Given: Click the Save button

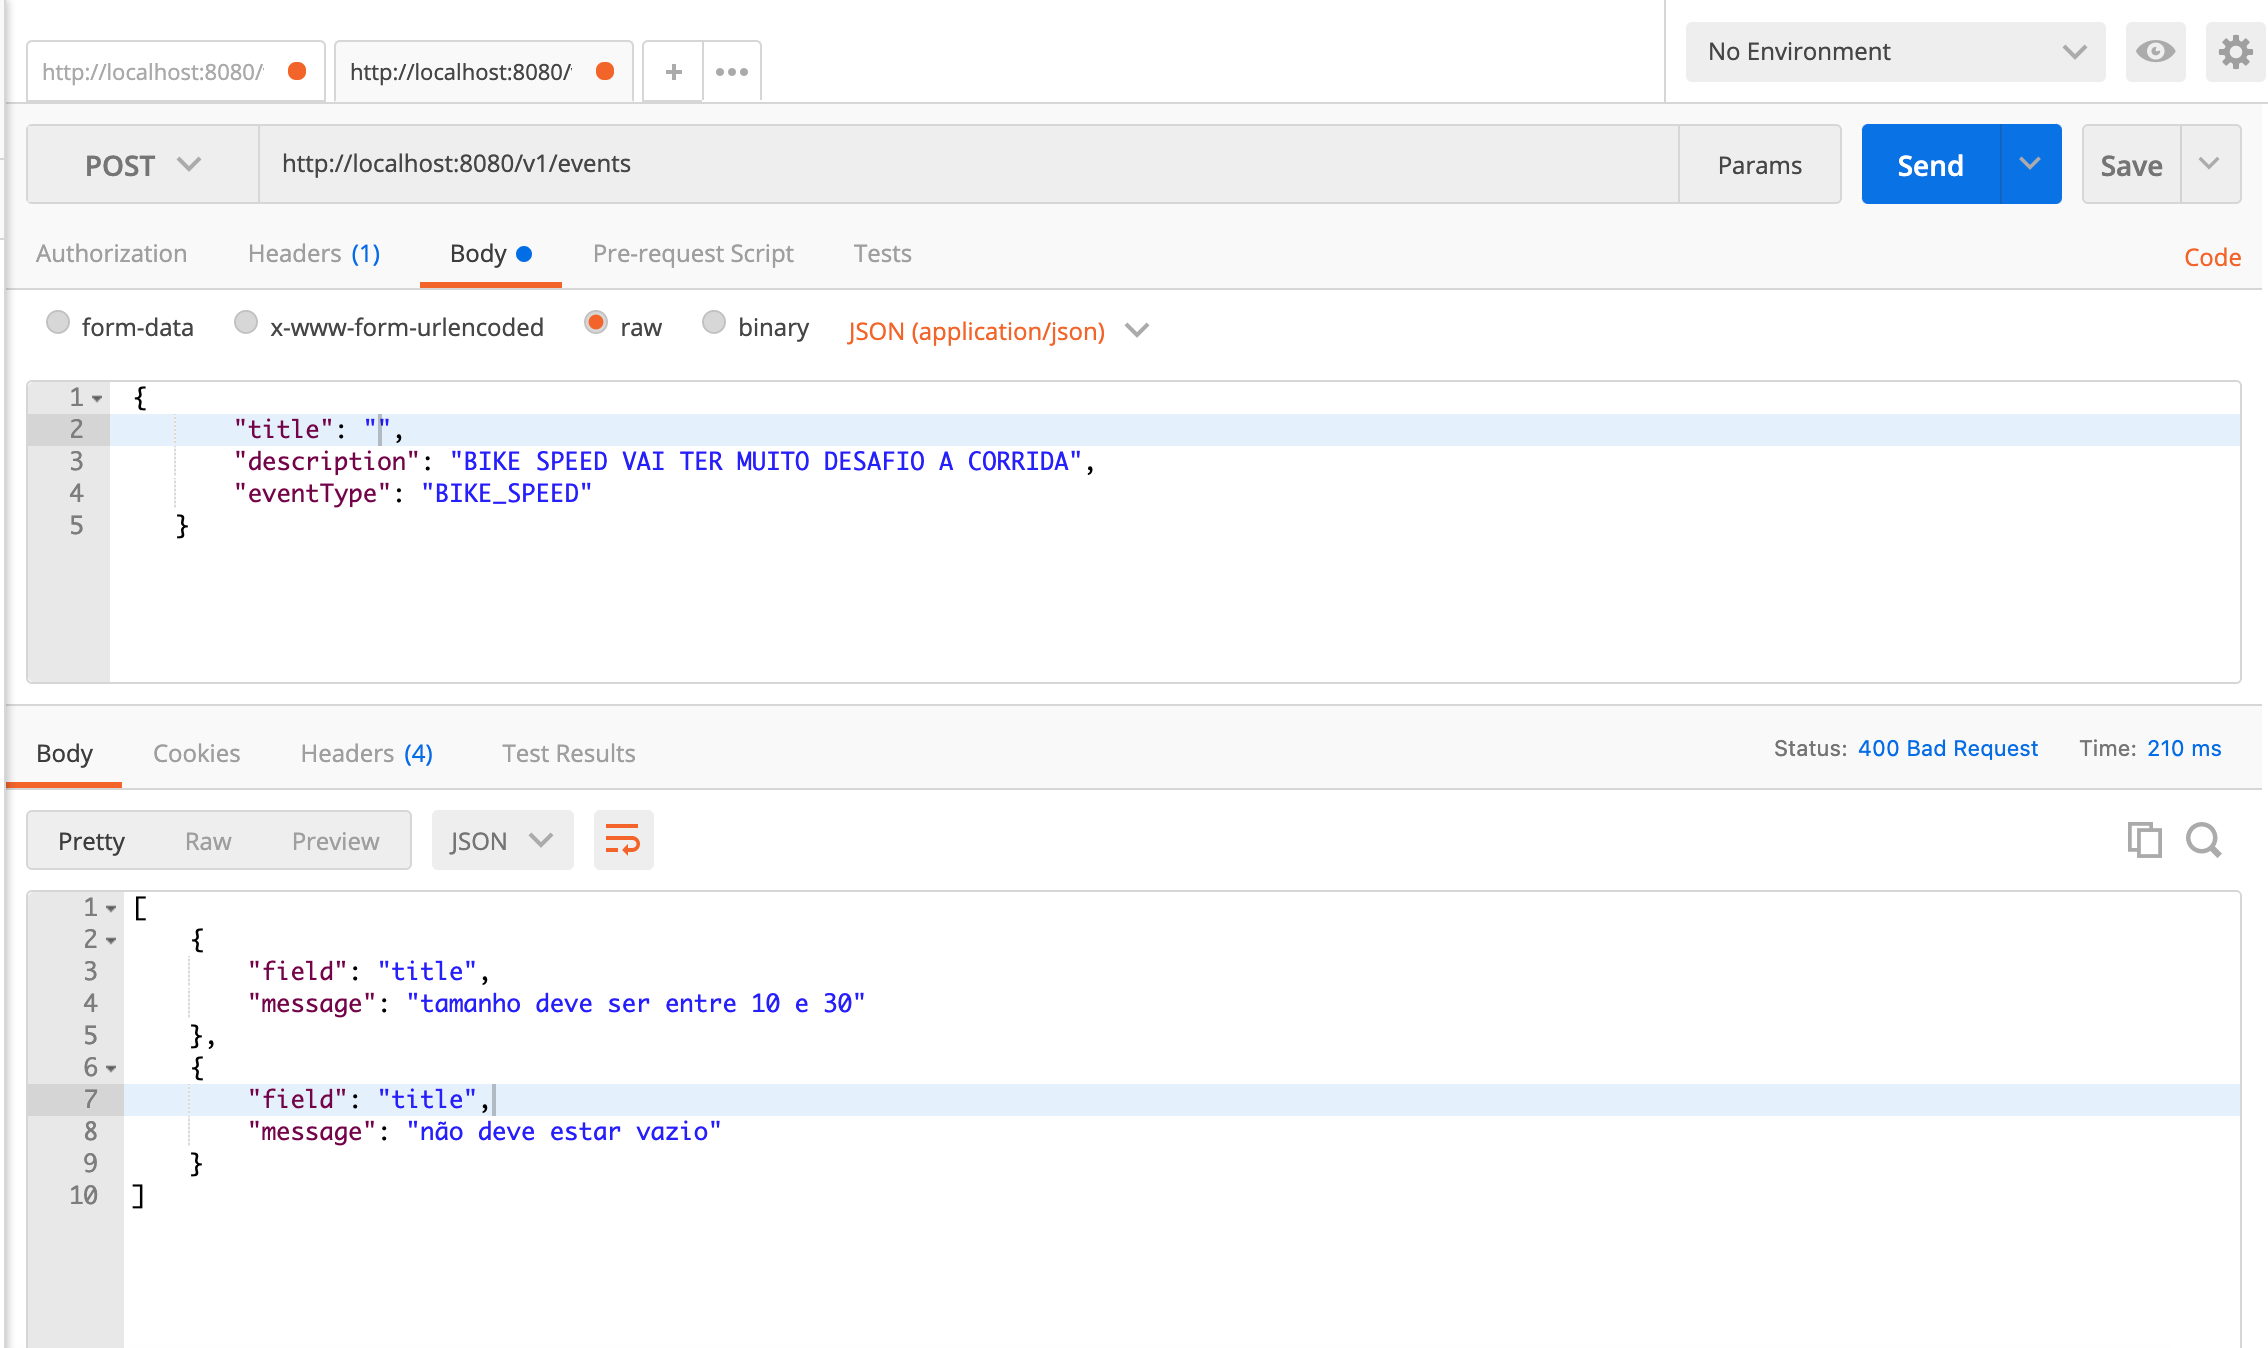Looking at the screenshot, I should pyautogui.click(x=2131, y=164).
